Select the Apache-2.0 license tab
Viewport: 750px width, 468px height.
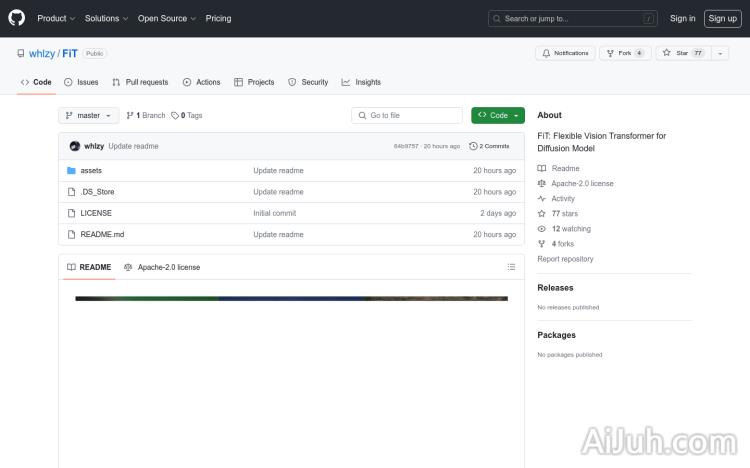(162, 267)
